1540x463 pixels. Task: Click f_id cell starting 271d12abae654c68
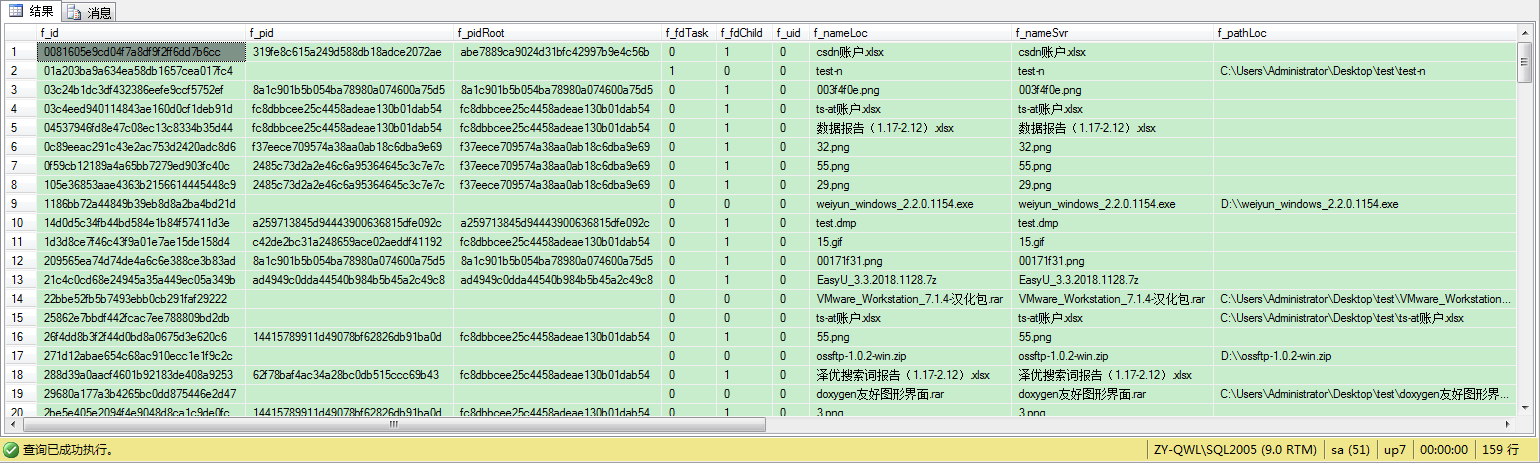tap(141, 355)
